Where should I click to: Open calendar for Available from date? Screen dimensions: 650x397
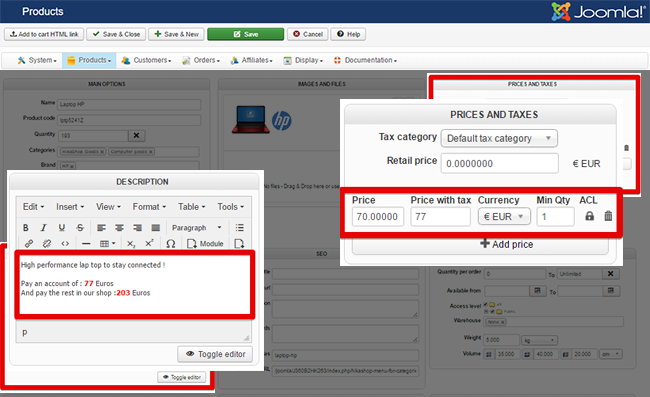click(x=537, y=290)
